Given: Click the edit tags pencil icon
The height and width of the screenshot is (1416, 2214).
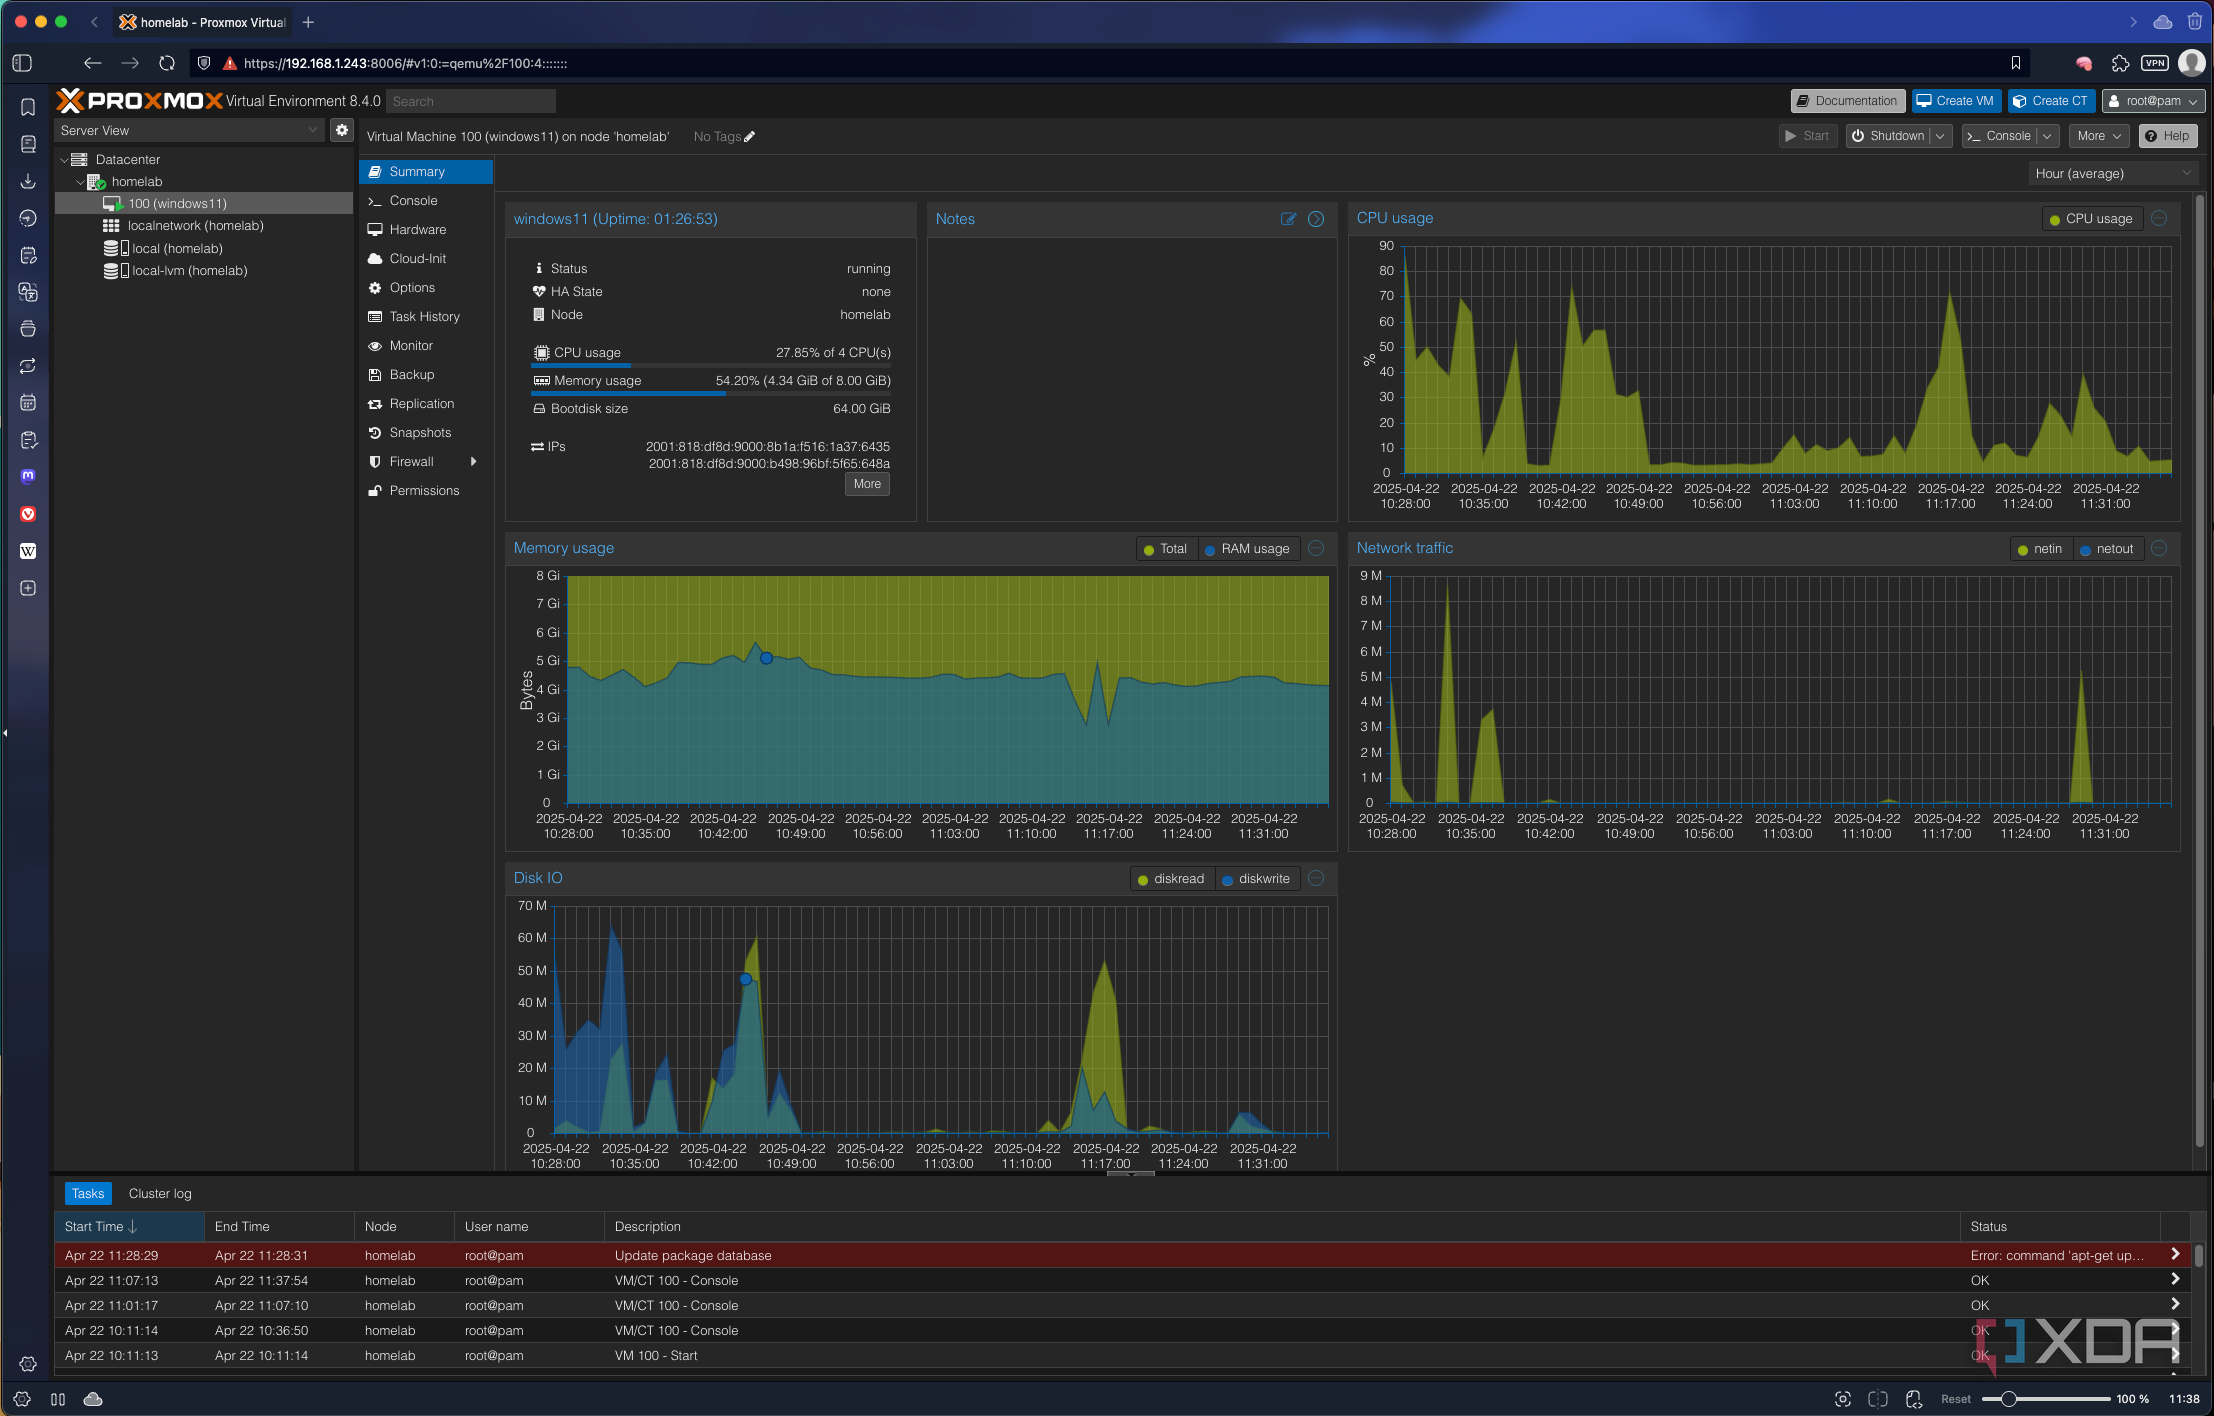Looking at the screenshot, I should 750,137.
